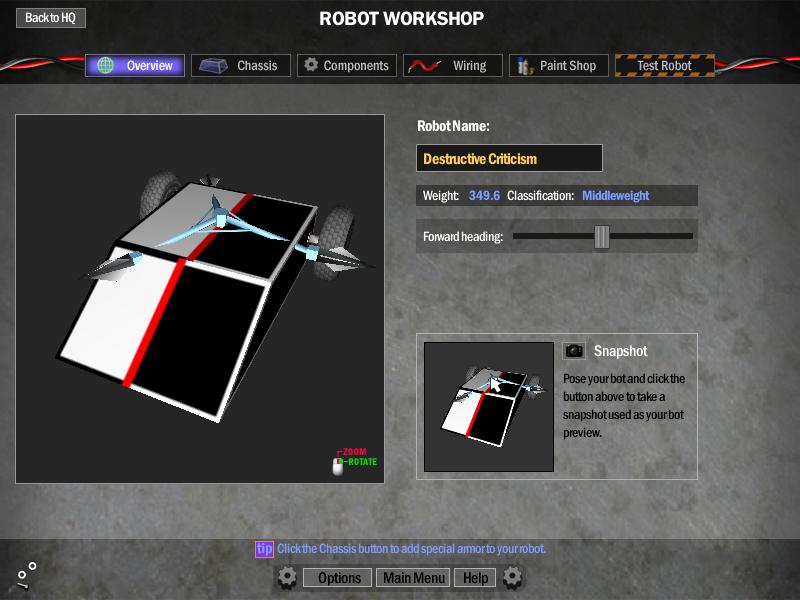The image size is (800, 600).
Task: Launch Test Robot mode
Action: point(665,65)
